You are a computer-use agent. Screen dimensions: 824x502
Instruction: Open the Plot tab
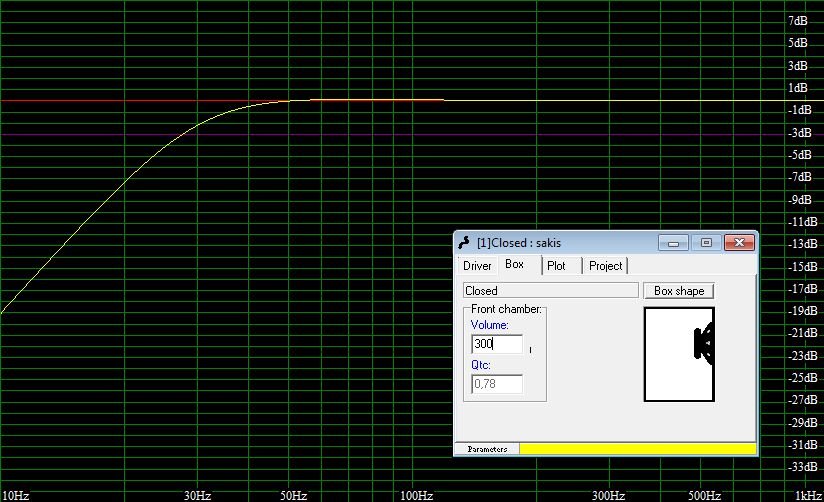(x=556, y=266)
